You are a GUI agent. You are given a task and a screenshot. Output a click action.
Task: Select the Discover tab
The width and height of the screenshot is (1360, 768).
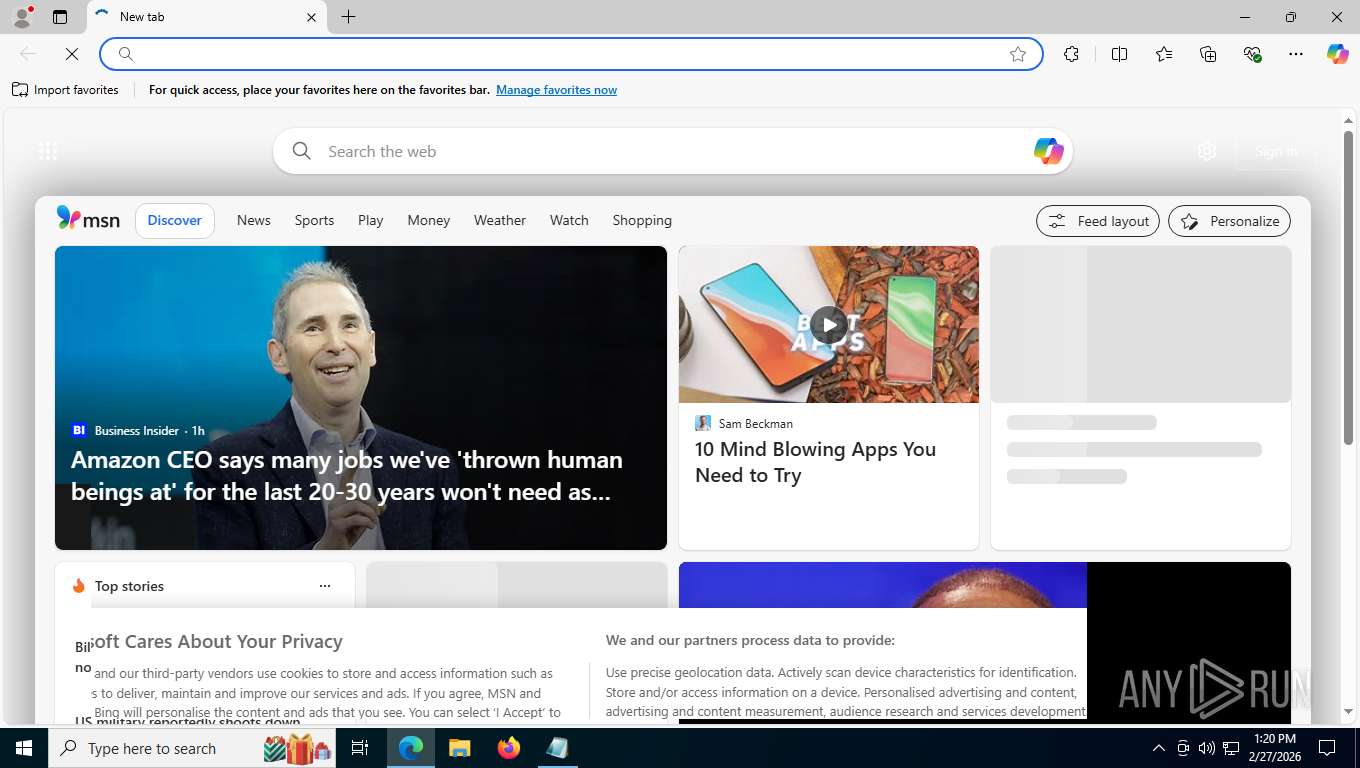pyautogui.click(x=175, y=220)
